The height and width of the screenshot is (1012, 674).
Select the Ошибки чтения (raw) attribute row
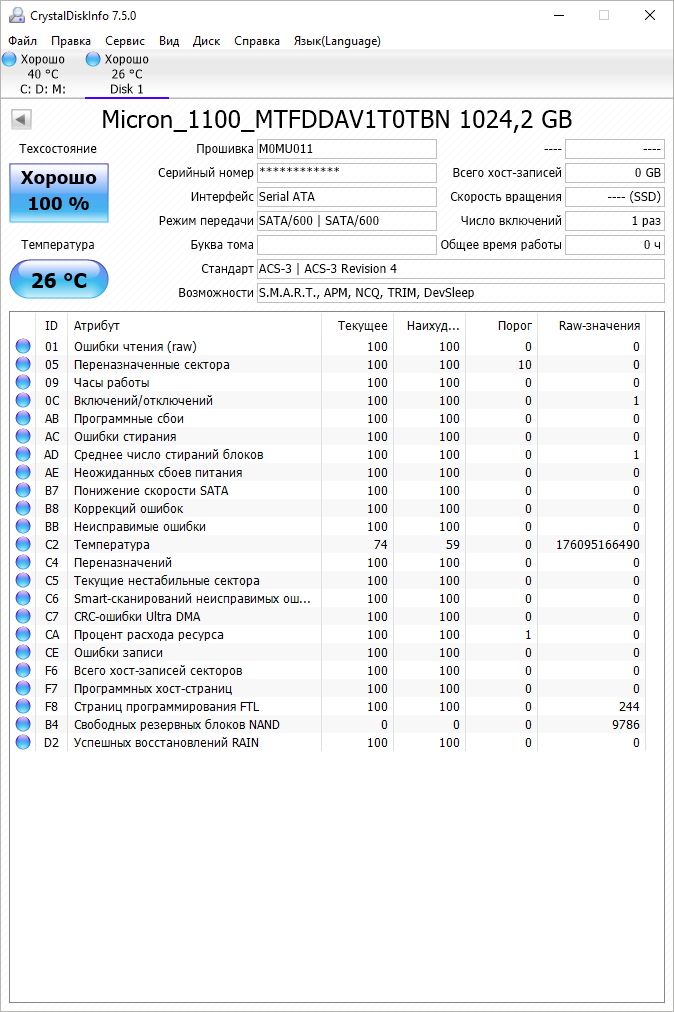point(328,347)
